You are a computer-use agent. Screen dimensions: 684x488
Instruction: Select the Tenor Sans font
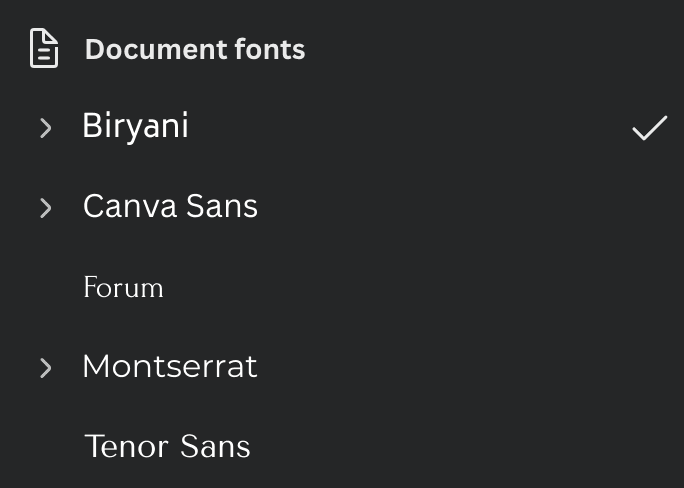tap(167, 446)
